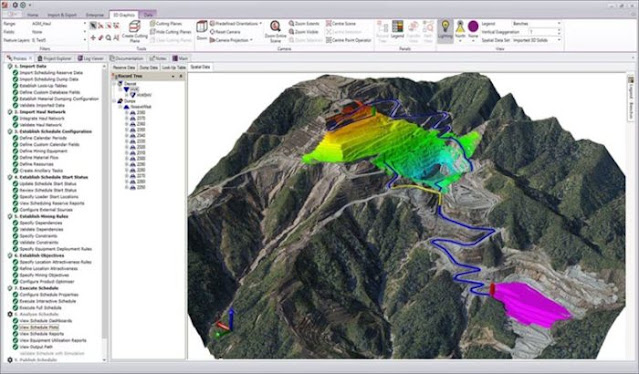Open the Documentation tab
Image resolution: width=639 pixels, height=374 pixels.
(126, 58)
